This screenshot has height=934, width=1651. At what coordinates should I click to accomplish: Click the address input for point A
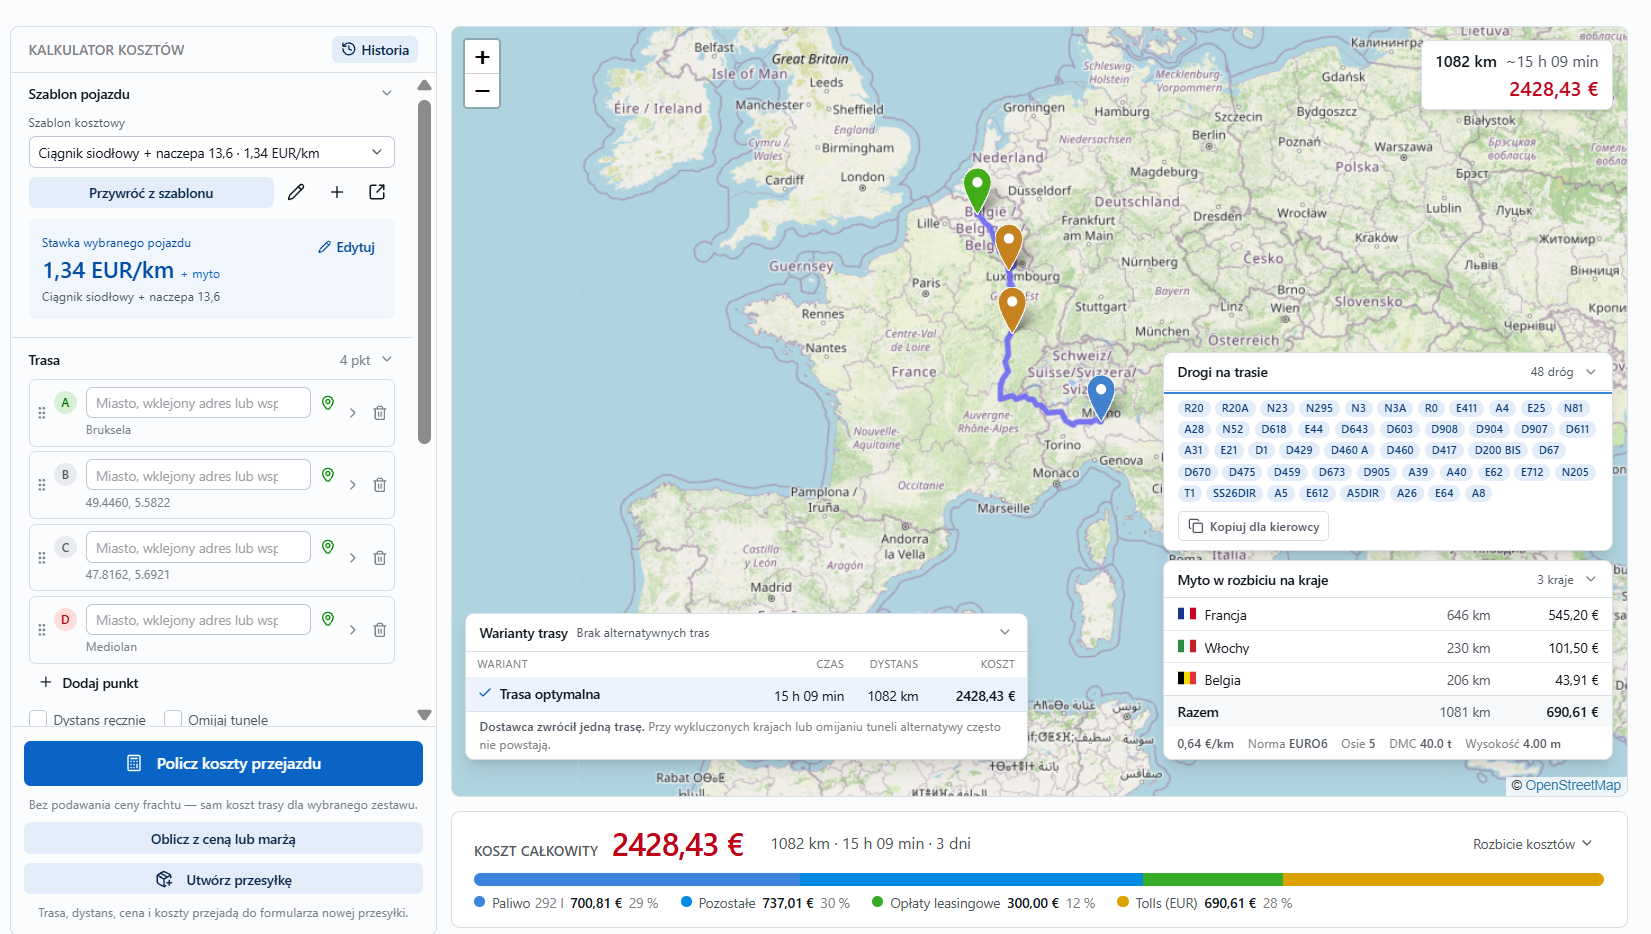pos(198,403)
